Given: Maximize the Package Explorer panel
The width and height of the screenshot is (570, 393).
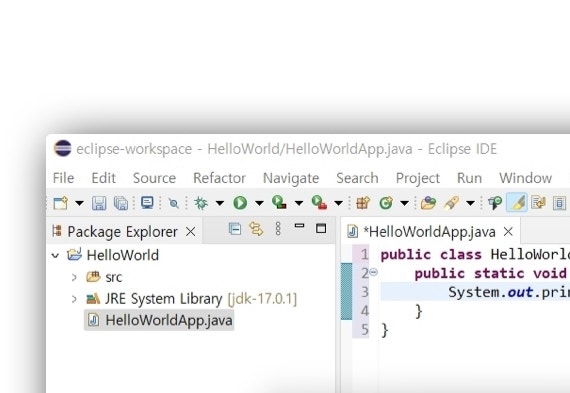Looking at the screenshot, I should click(x=321, y=228).
